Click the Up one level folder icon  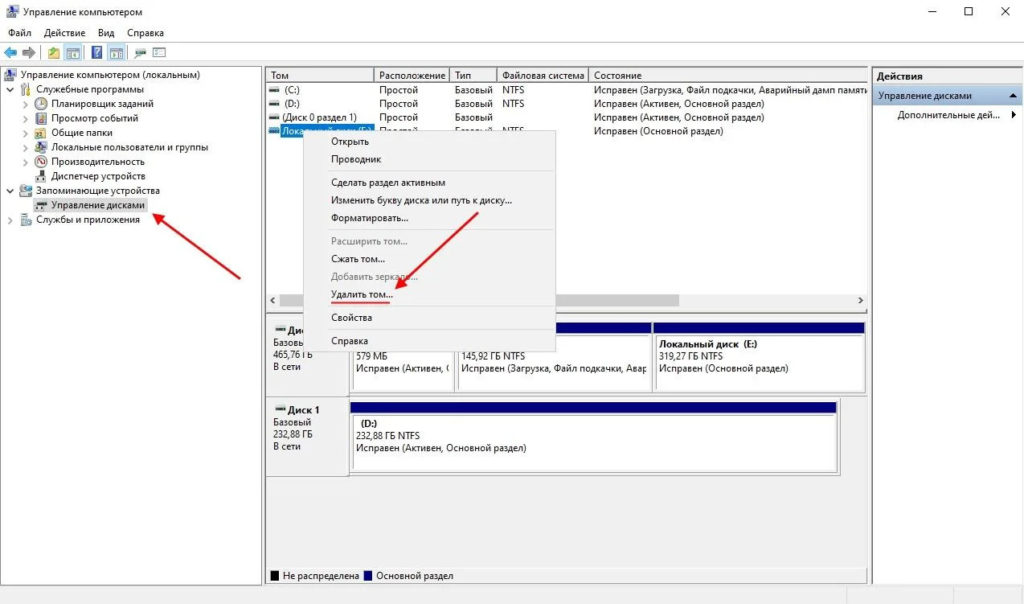54,53
